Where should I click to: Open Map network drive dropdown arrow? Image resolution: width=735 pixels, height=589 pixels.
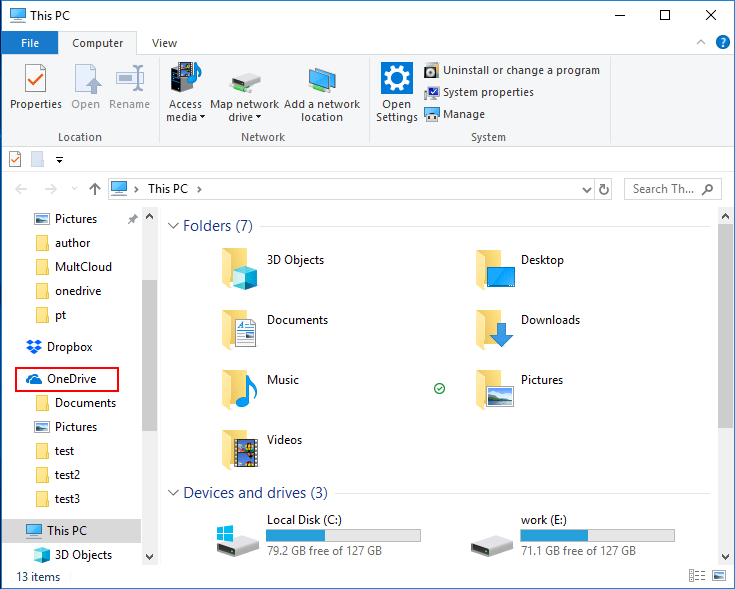258,117
